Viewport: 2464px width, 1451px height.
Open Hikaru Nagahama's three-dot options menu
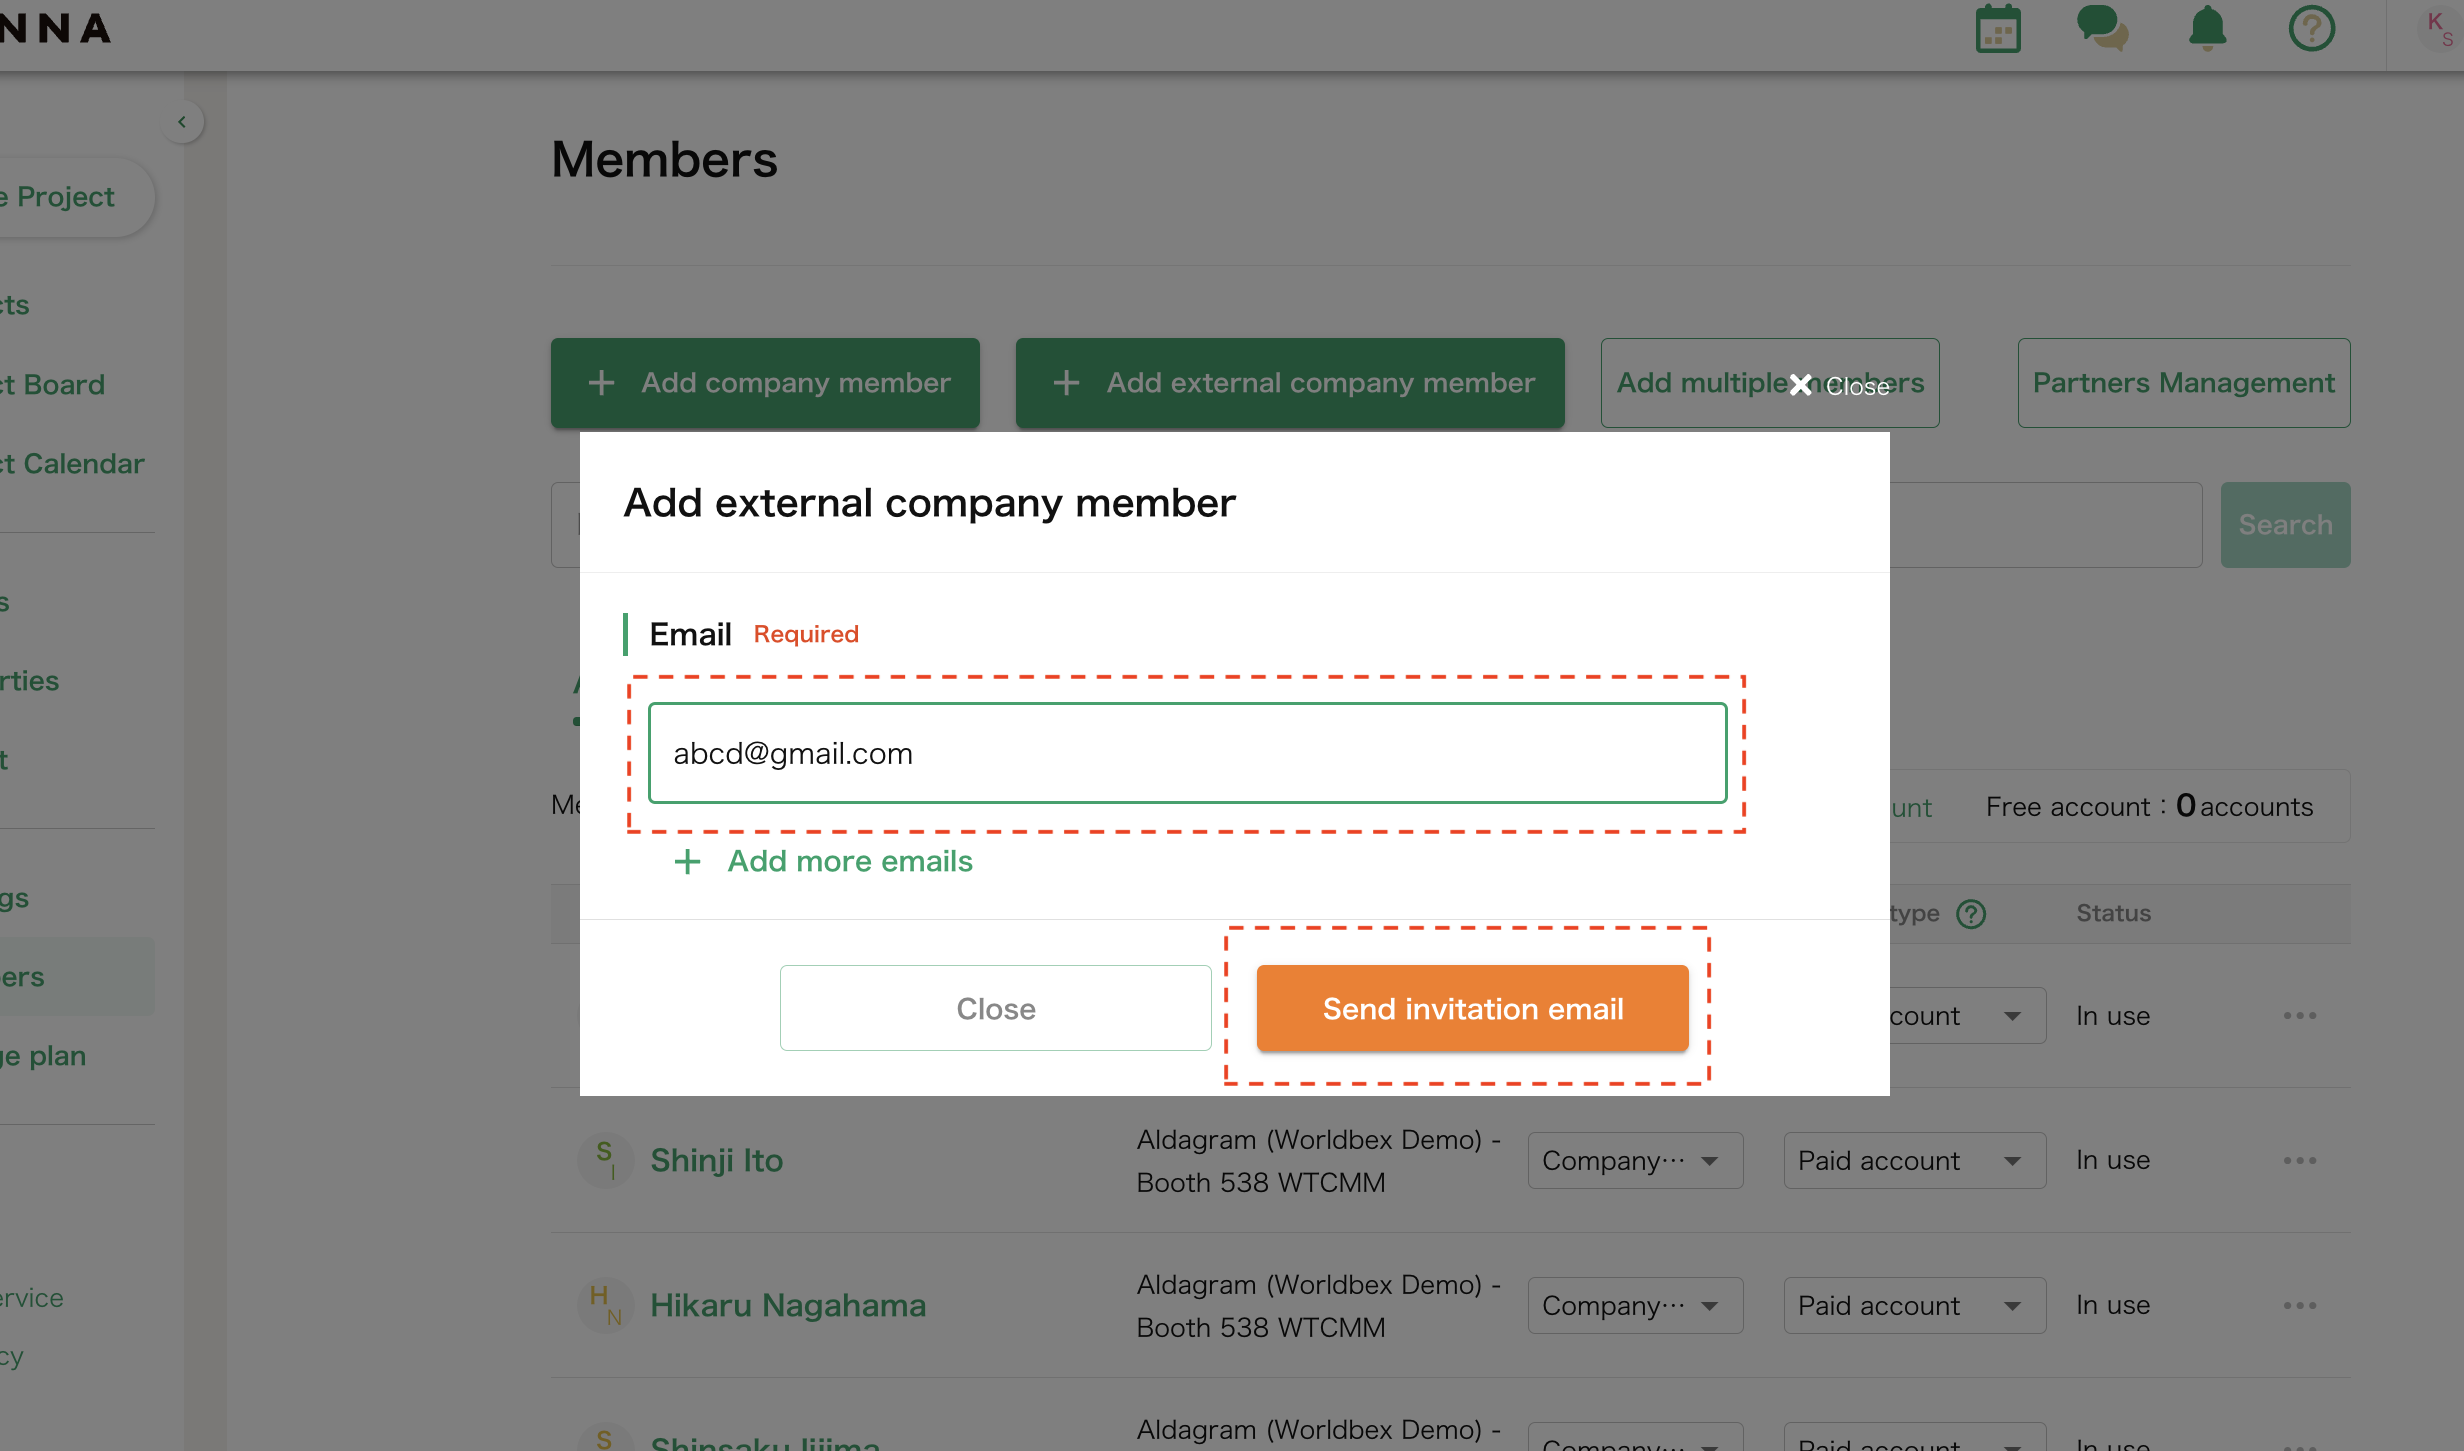pos(2299,1306)
